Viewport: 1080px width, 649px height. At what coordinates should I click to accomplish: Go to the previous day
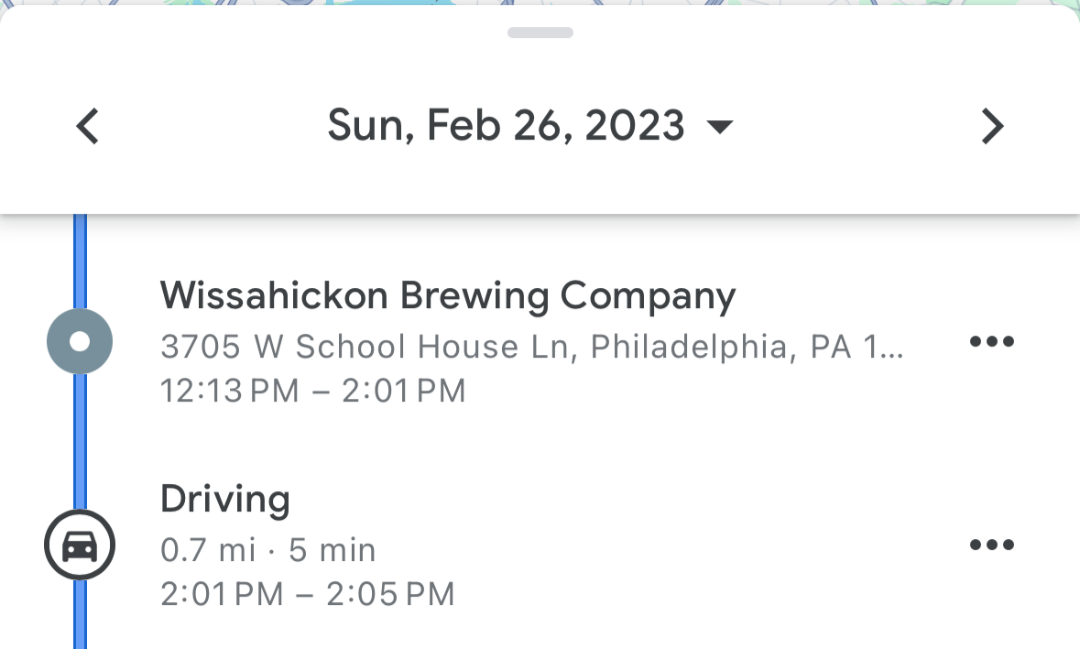88,127
